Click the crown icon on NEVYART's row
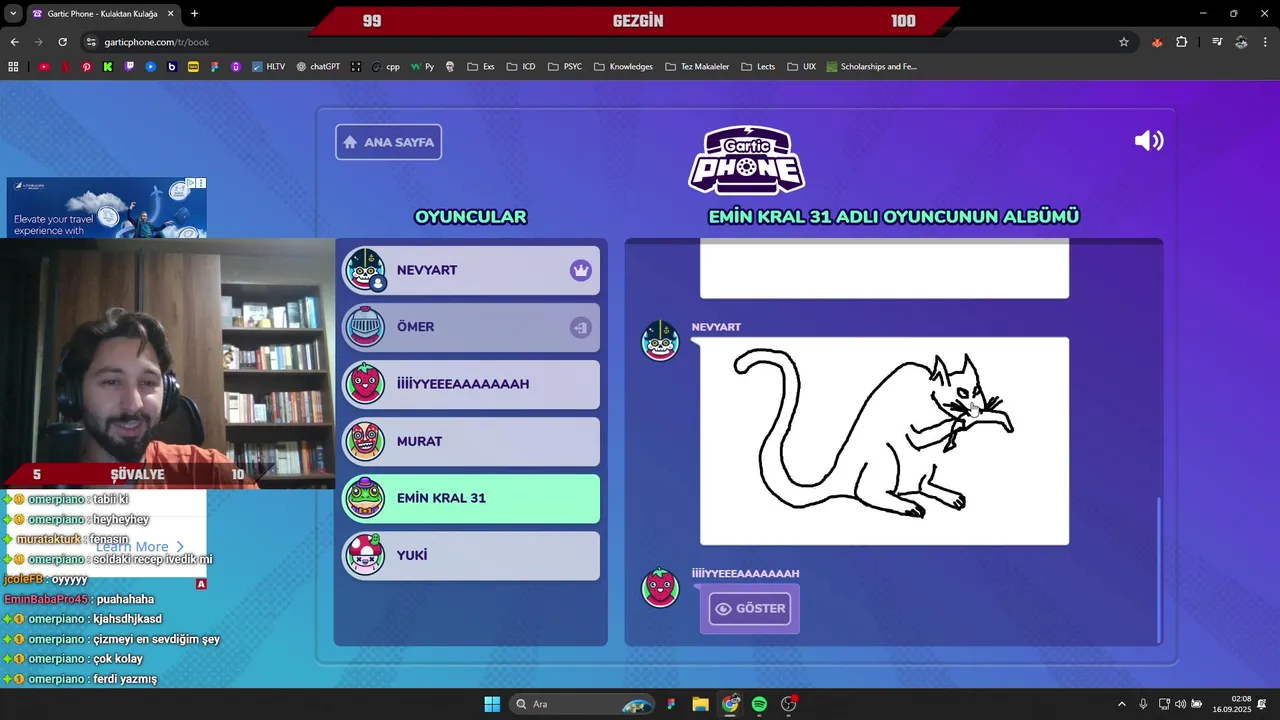 pos(581,270)
